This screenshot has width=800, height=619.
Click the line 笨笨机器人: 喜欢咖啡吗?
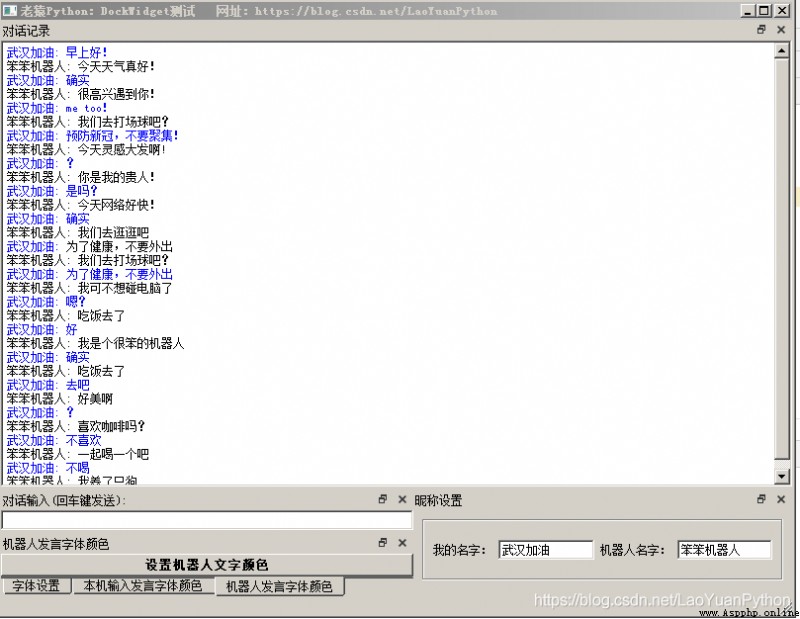(76, 426)
